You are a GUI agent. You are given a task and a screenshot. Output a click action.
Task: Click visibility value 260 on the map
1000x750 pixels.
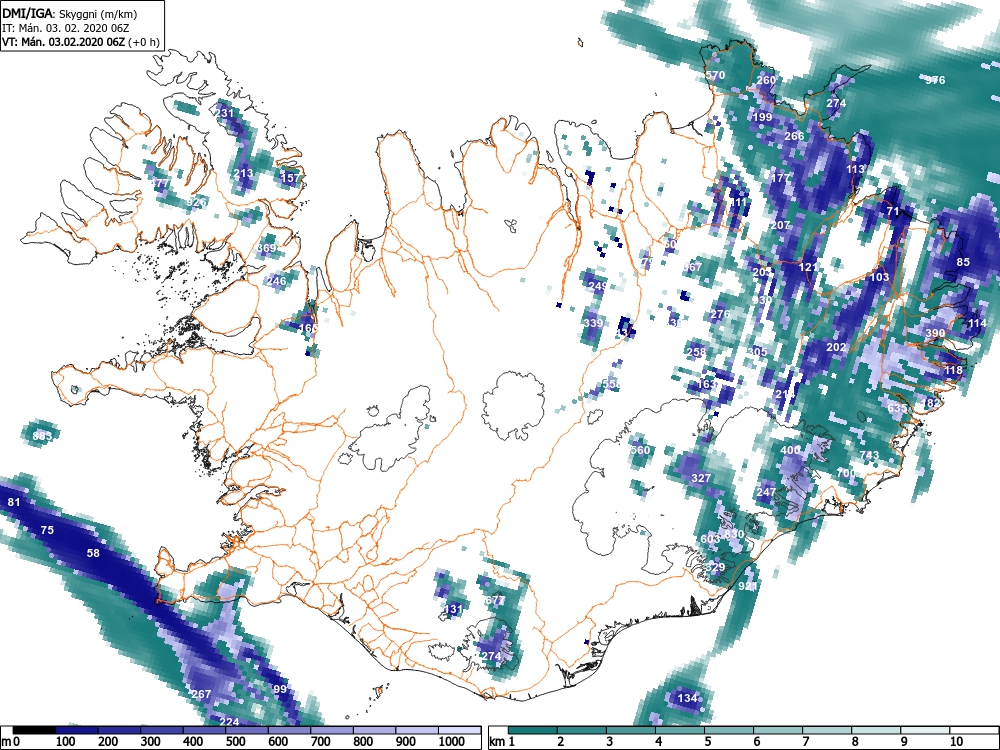[766, 80]
